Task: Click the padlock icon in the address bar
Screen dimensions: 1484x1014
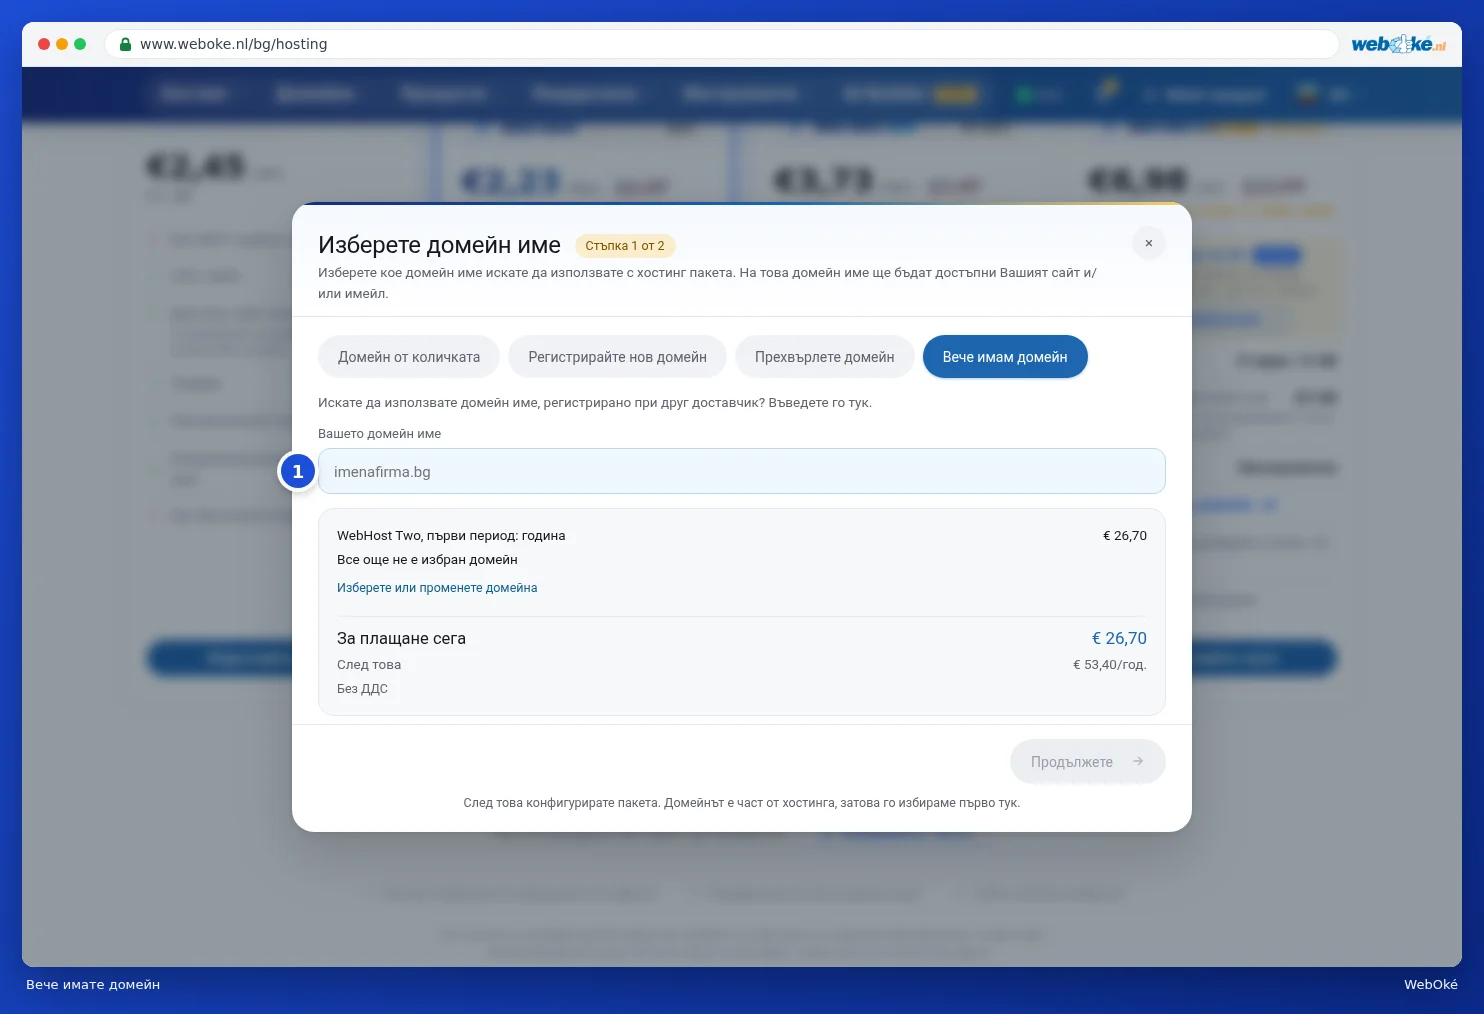Action: [125, 44]
